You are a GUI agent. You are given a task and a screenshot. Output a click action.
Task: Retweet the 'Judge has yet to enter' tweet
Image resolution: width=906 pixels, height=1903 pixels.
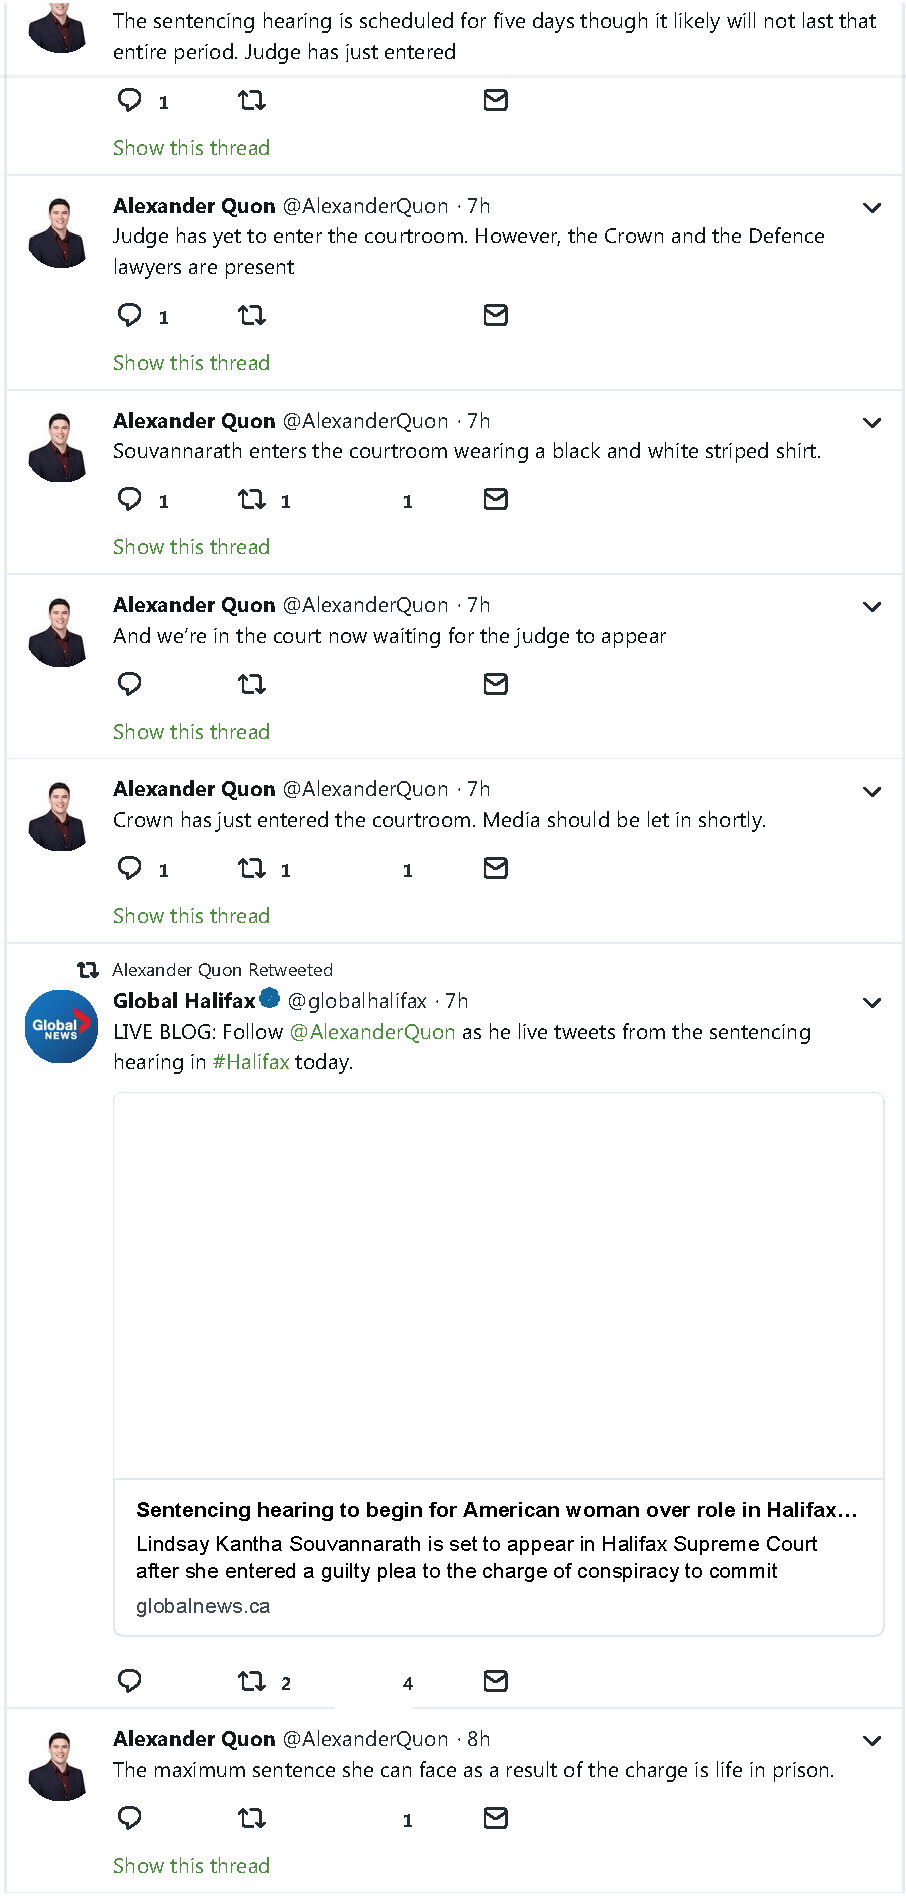click(x=251, y=316)
